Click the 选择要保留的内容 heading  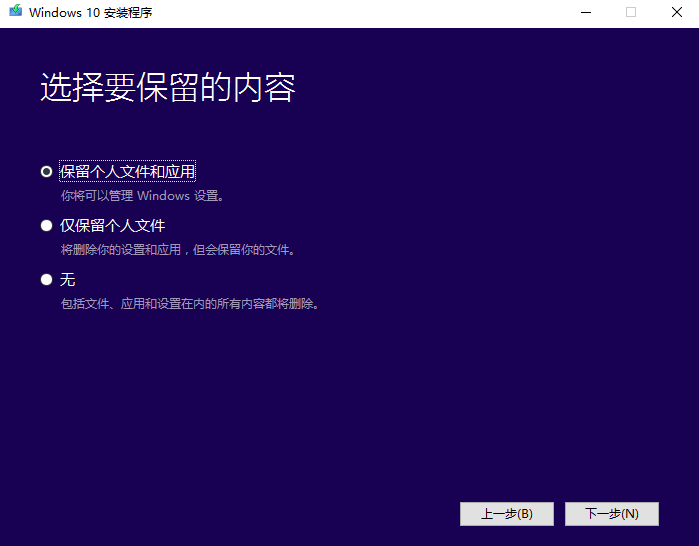pyautogui.click(x=167, y=88)
